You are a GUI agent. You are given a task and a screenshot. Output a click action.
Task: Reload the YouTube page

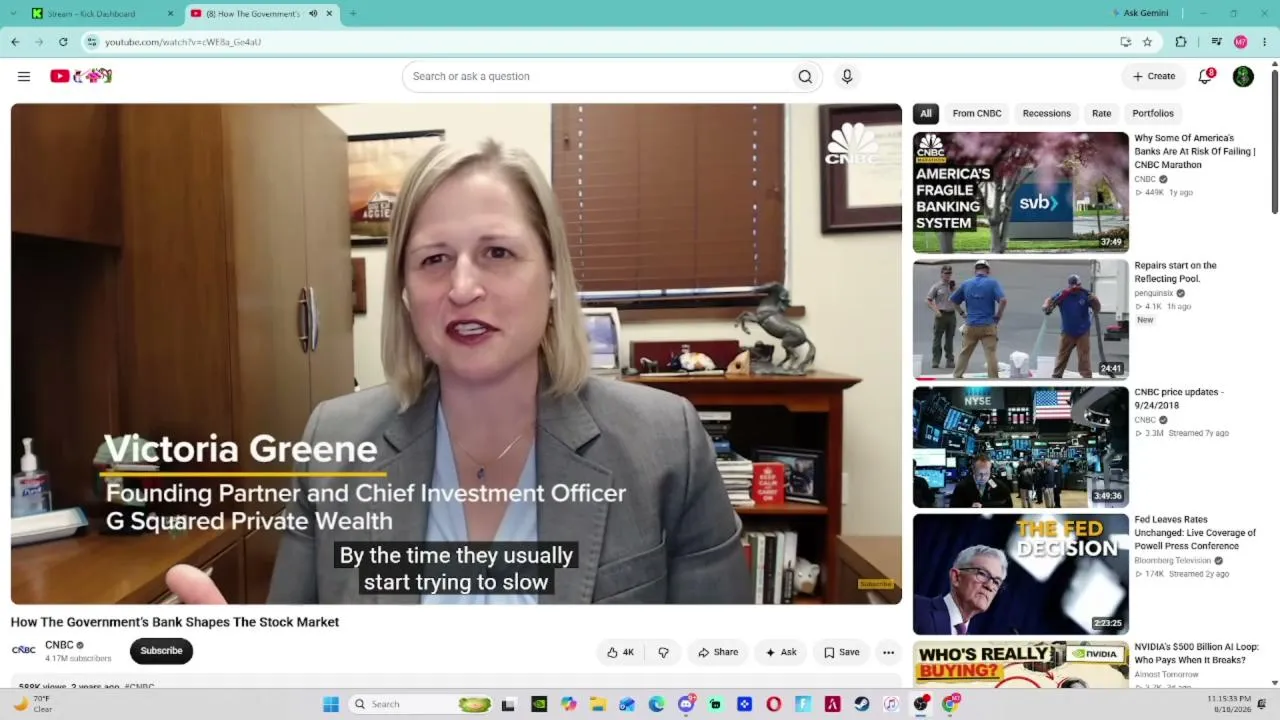click(x=63, y=42)
